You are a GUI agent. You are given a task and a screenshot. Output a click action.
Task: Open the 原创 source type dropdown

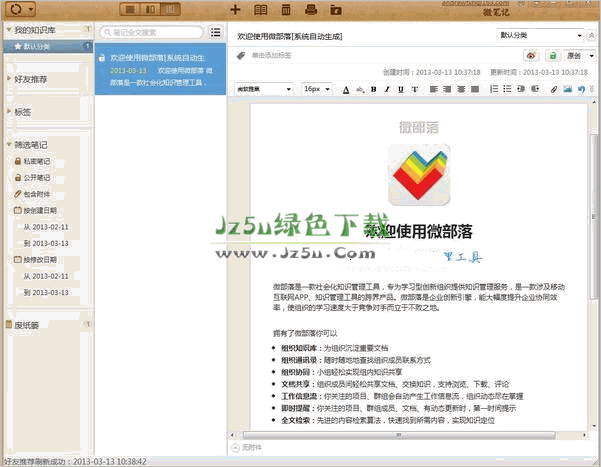click(580, 56)
